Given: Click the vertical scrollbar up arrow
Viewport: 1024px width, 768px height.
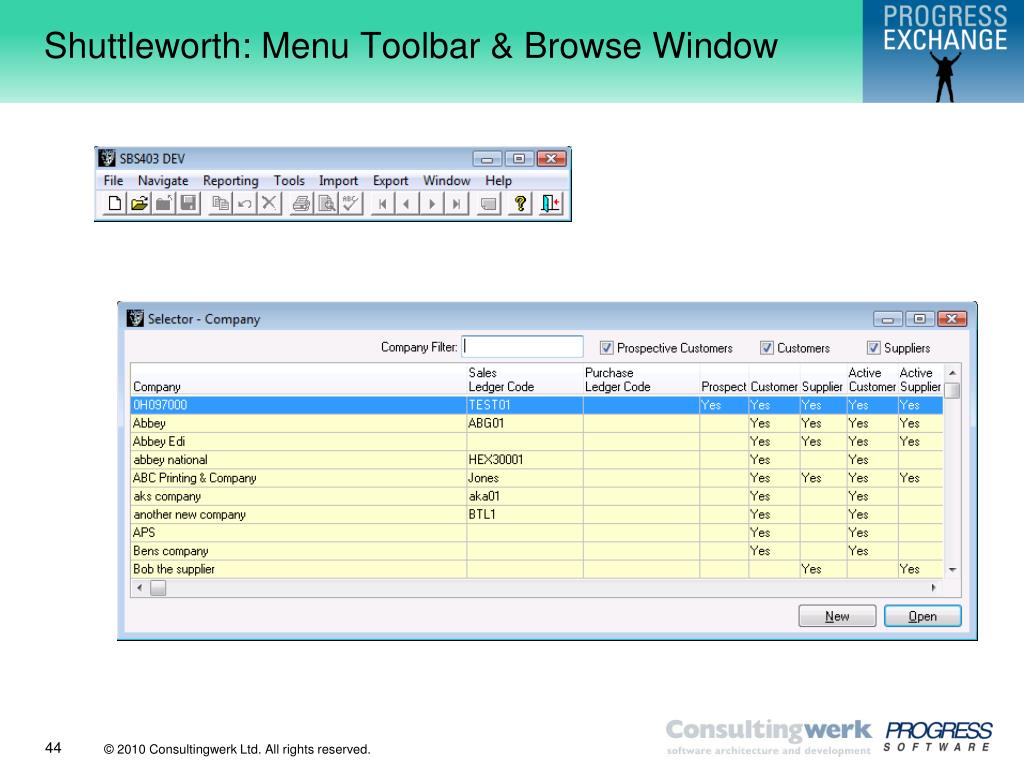Looking at the screenshot, I should (x=952, y=372).
